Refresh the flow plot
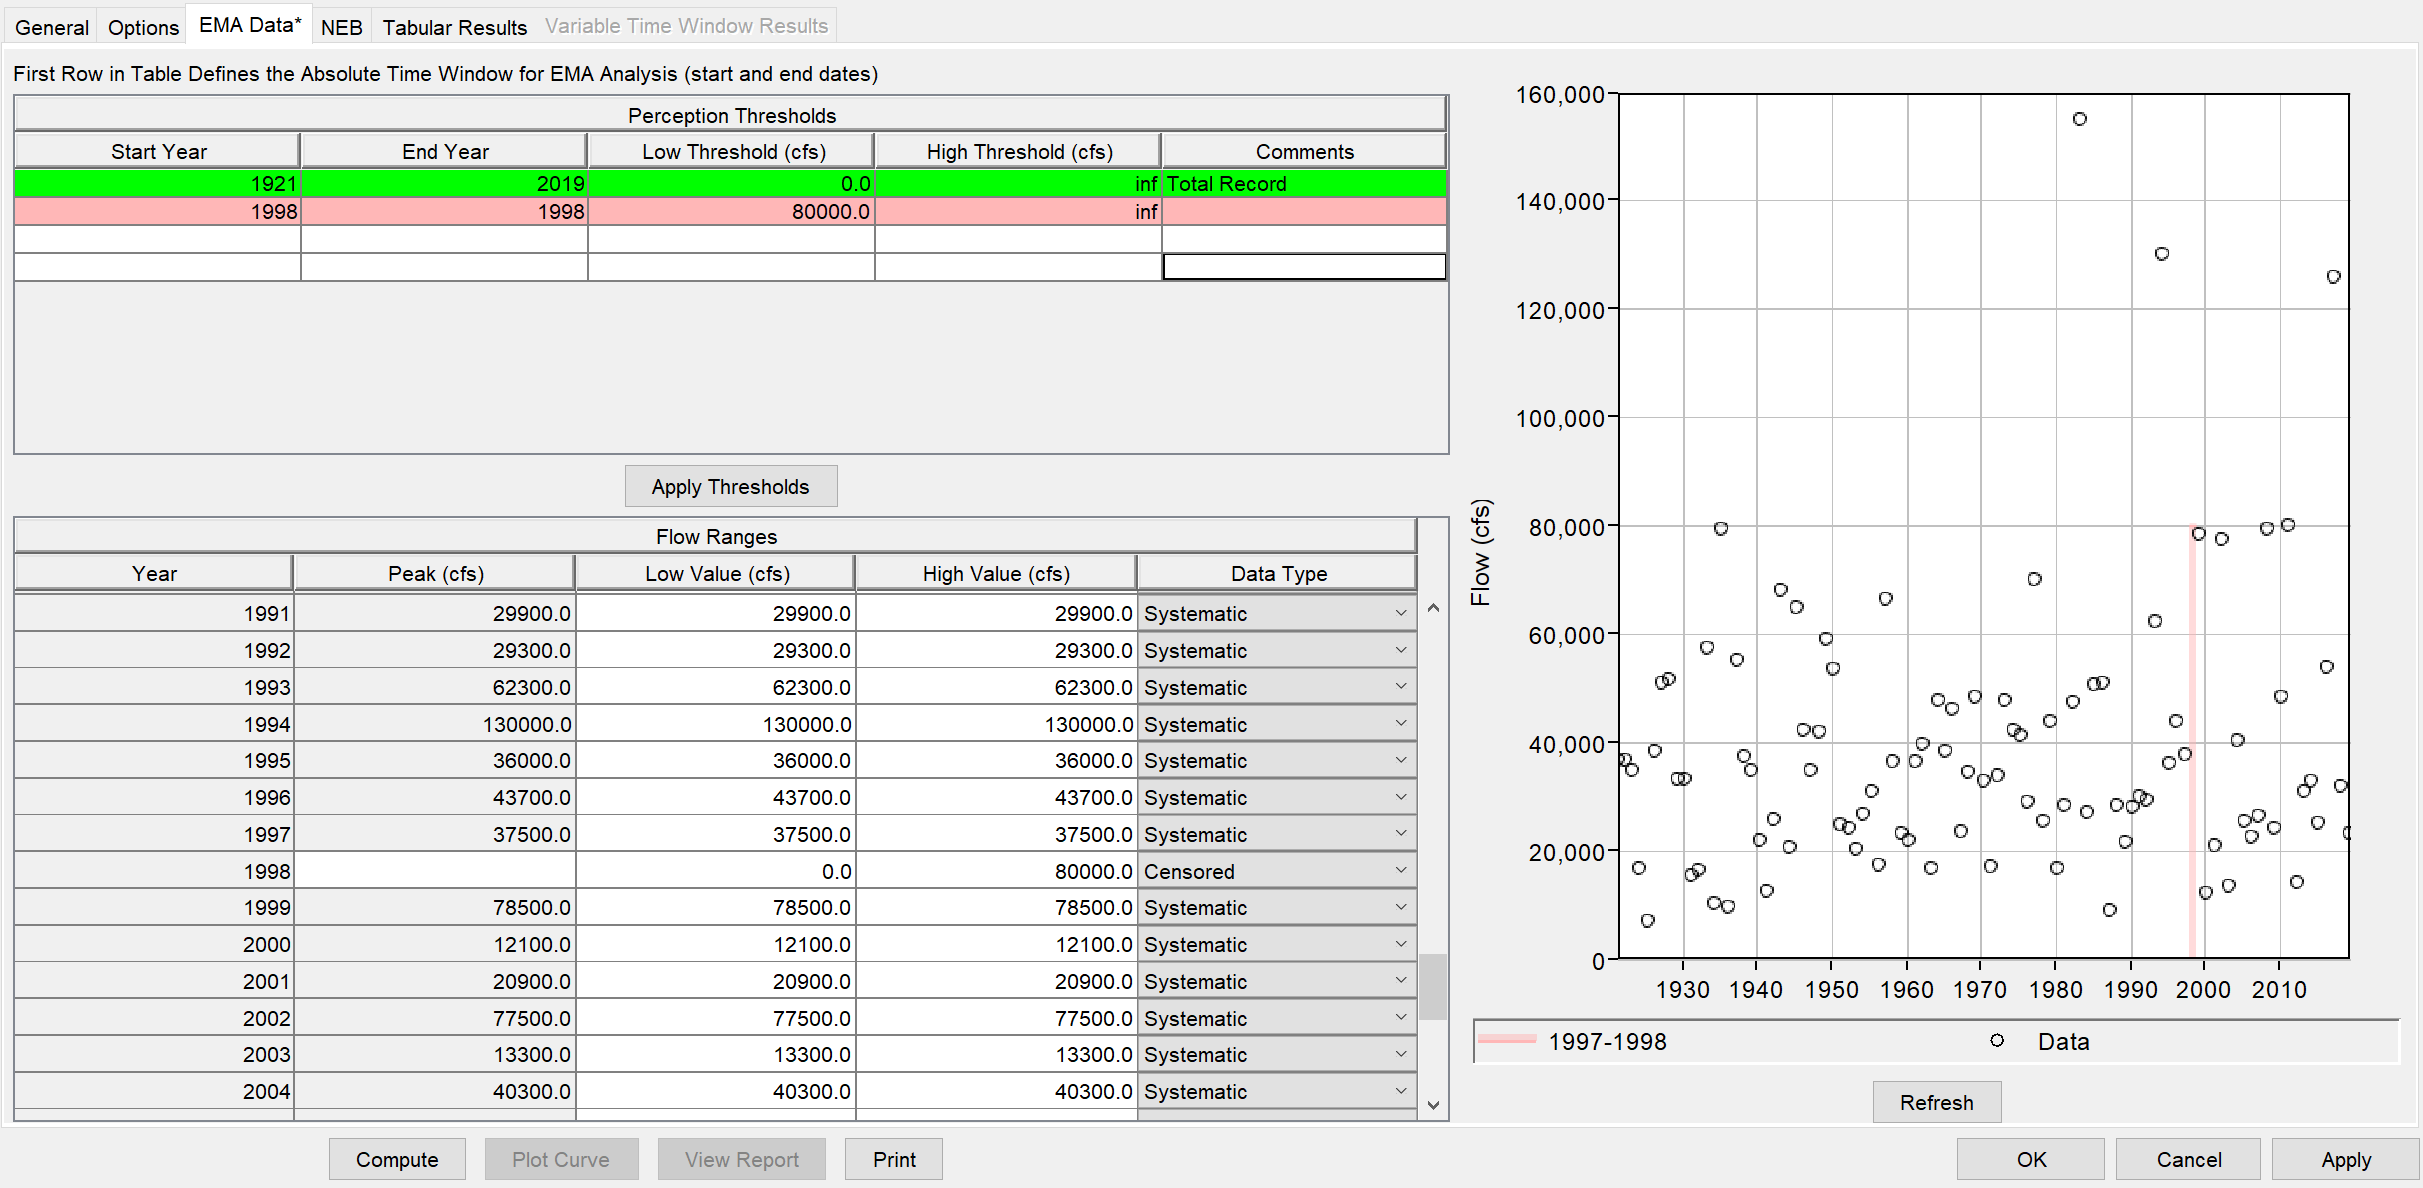 (1937, 1102)
